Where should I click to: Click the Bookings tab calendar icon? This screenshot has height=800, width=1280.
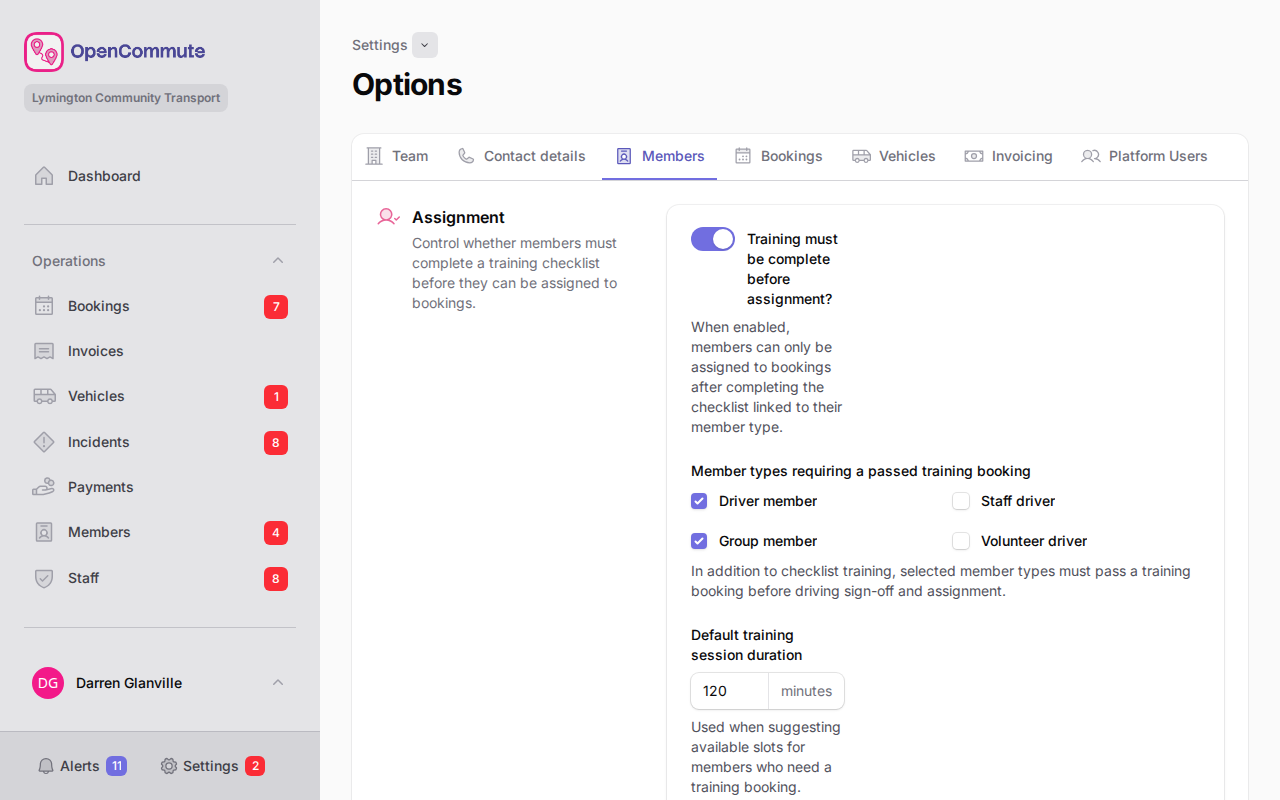tap(743, 156)
